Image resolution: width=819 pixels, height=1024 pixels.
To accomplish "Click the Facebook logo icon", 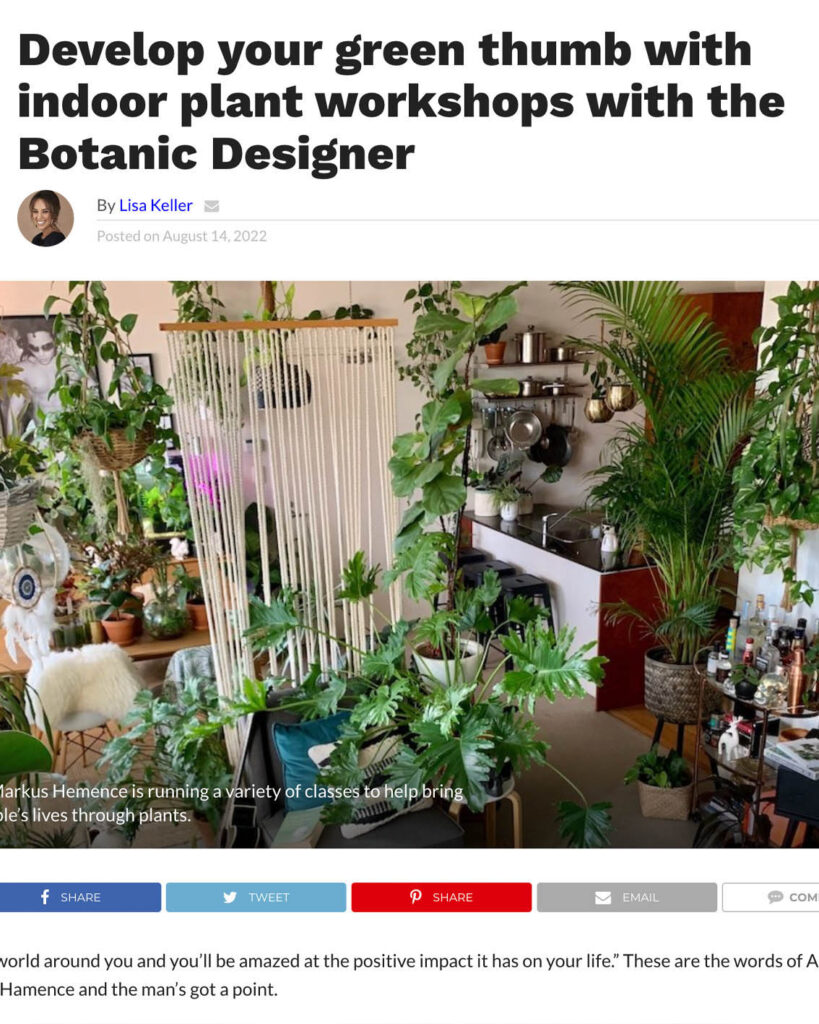I will 45,897.
